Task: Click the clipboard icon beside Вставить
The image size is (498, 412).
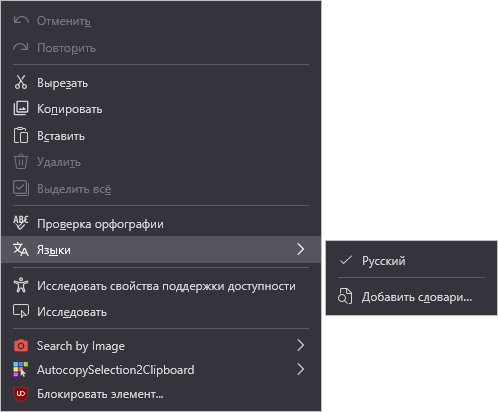Action: tap(21, 135)
